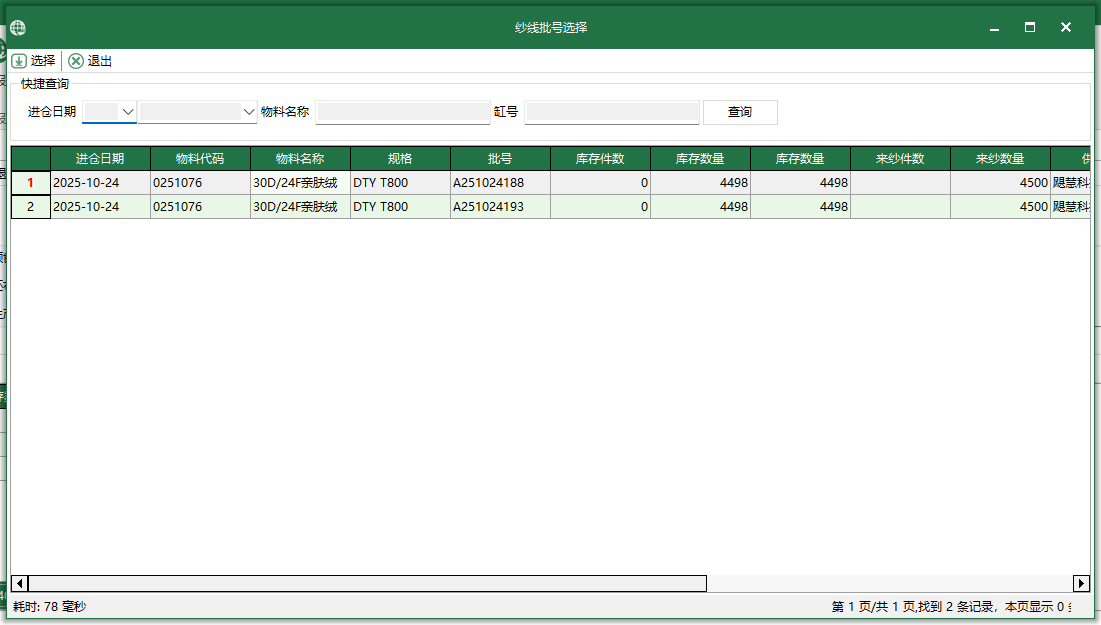
Task: Select batch row A251024193
Action: tap(500, 207)
